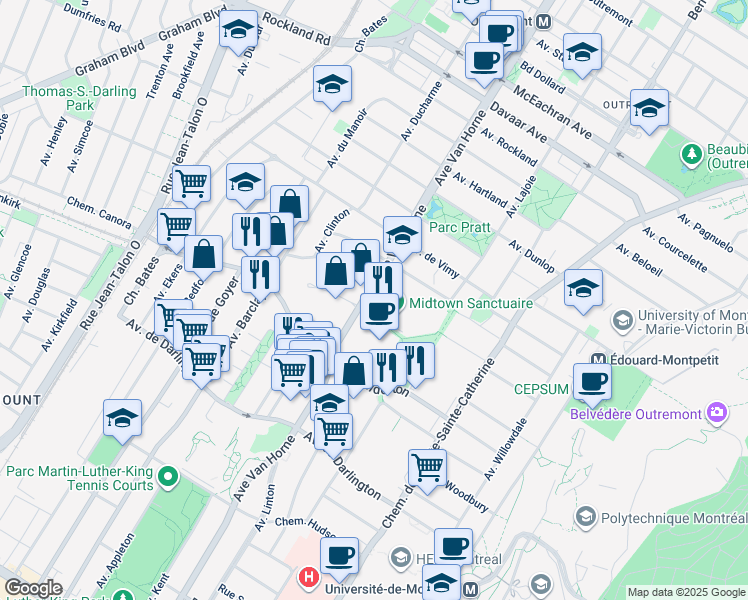The image size is (748, 600).
Task: Select the school marker beside Ch. Bates
Action: (332, 85)
